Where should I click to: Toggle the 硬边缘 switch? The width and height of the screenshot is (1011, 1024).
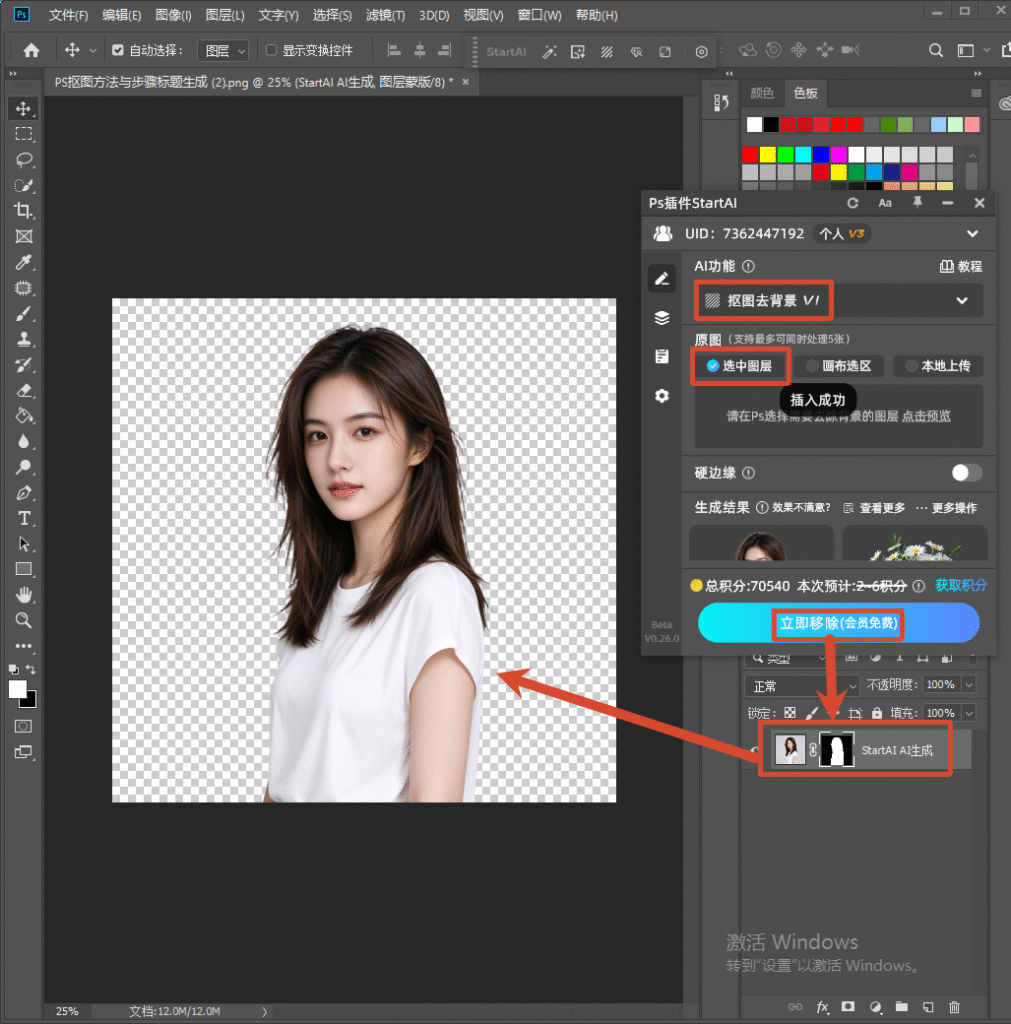click(967, 473)
